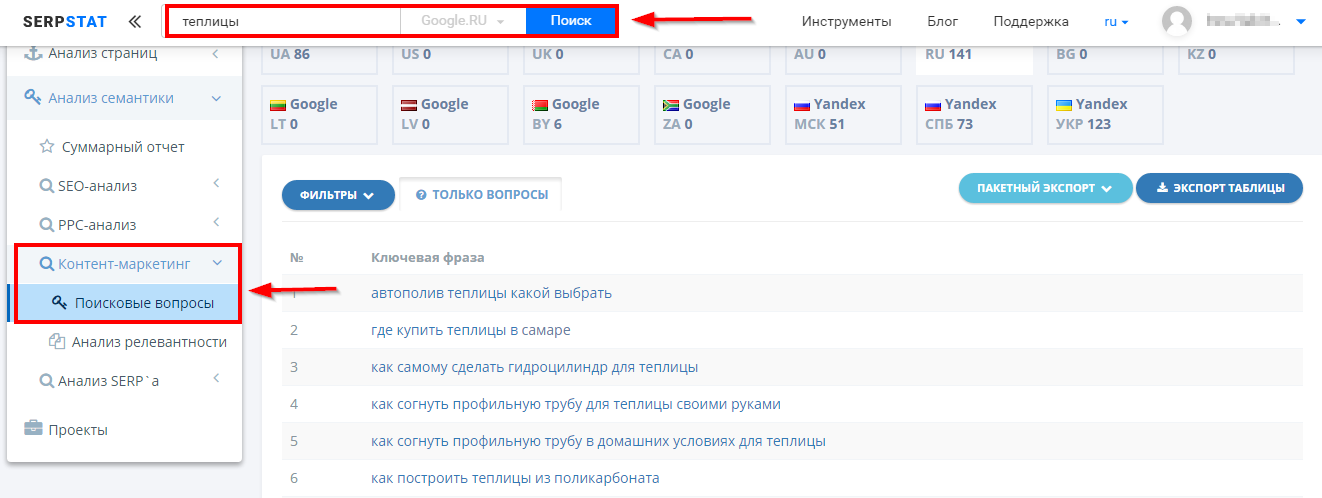
Task: Open keyword где купить теплицы в самаре
Action: tap(471, 330)
